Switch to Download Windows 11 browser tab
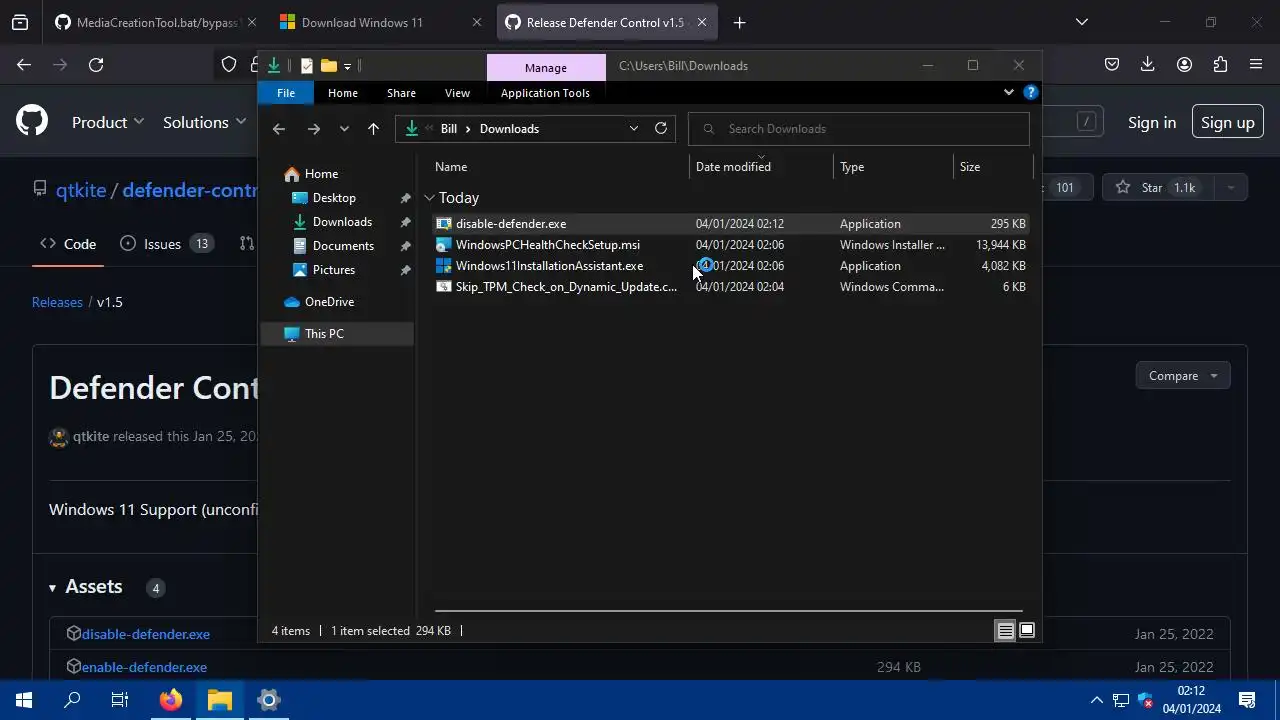 tap(380, 22)
